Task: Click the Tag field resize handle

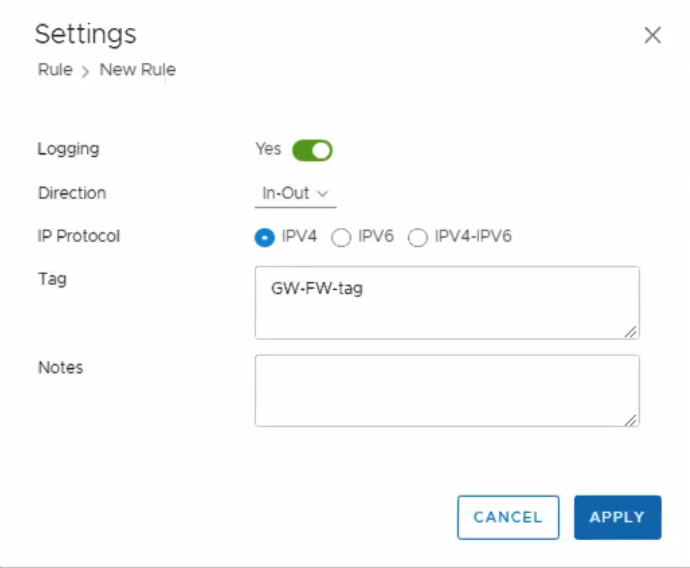Action: click(x=632, y=331)
